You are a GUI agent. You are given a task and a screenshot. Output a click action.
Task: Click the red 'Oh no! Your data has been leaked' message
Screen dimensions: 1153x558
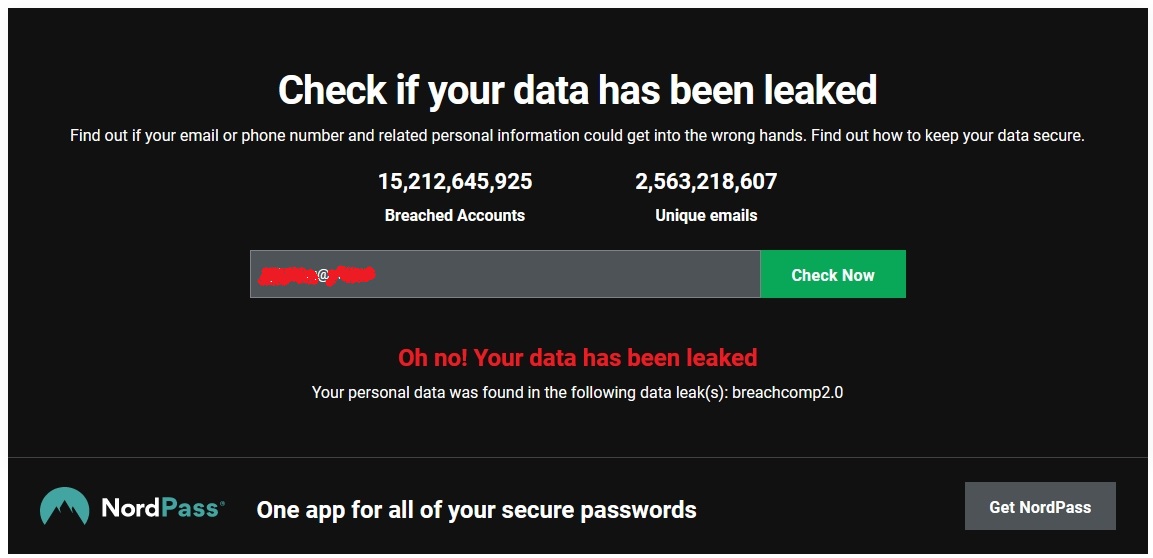coord(577,357)
